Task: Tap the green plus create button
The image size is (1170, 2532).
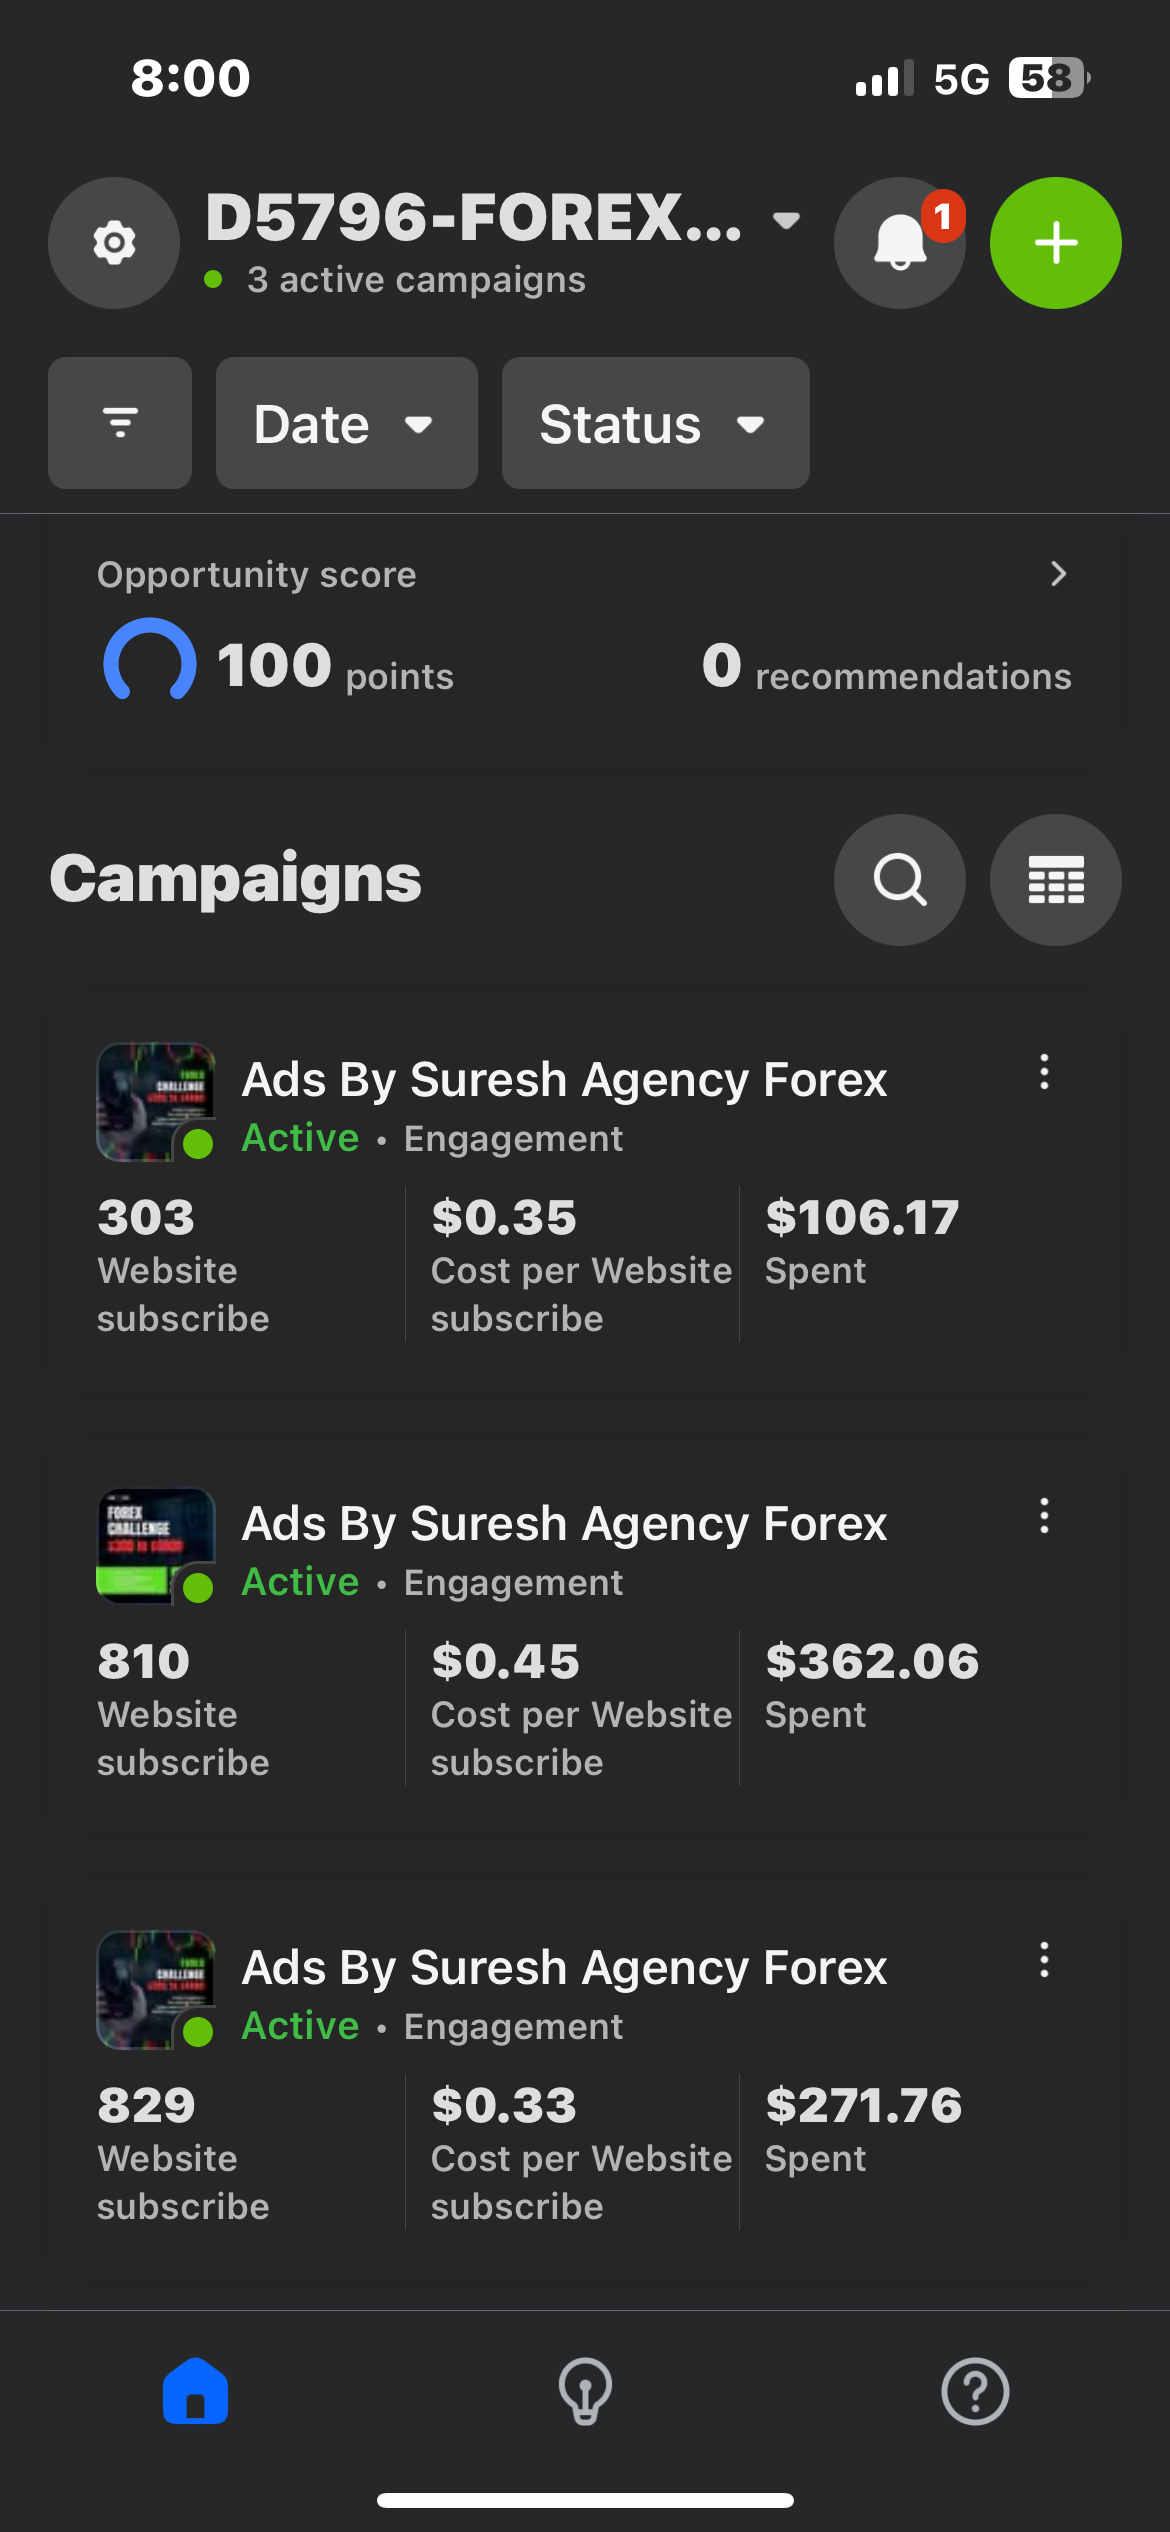Action: pos(1055,243)
